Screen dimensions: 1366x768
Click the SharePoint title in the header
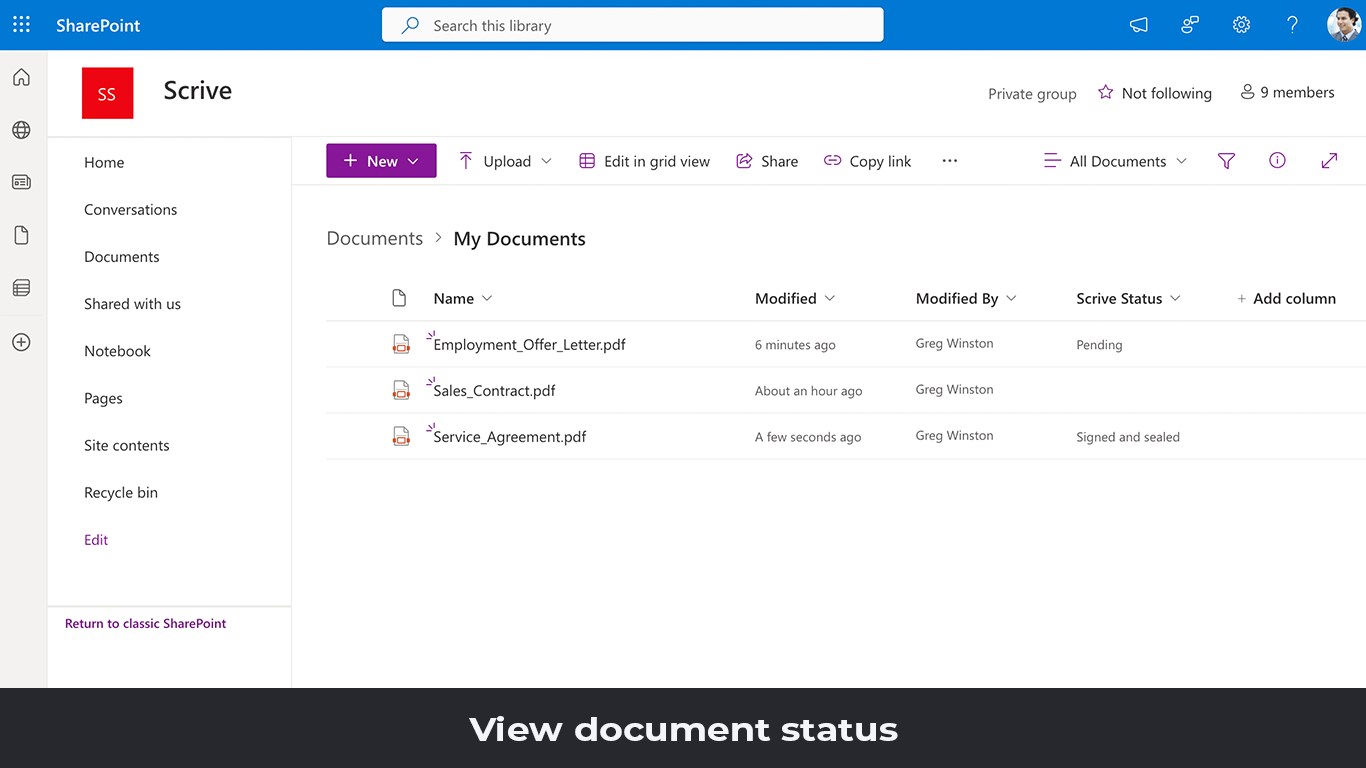98,25
